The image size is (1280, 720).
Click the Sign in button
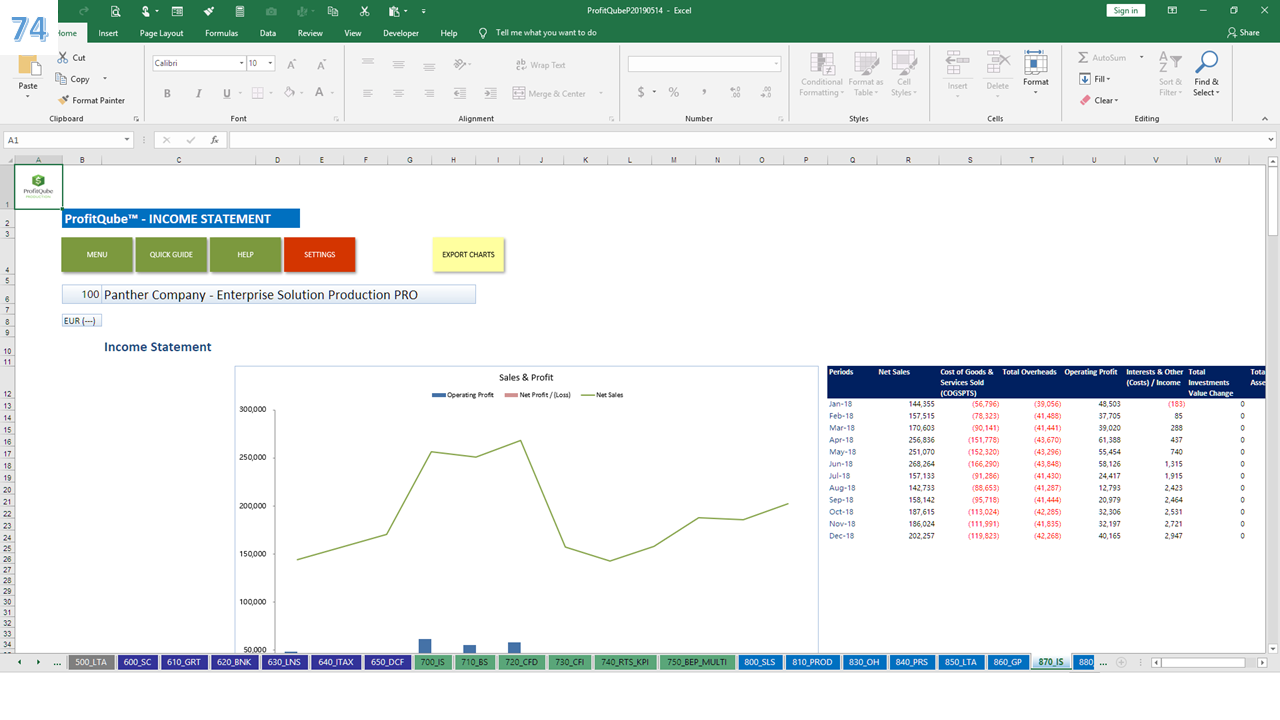(1126, 10)
